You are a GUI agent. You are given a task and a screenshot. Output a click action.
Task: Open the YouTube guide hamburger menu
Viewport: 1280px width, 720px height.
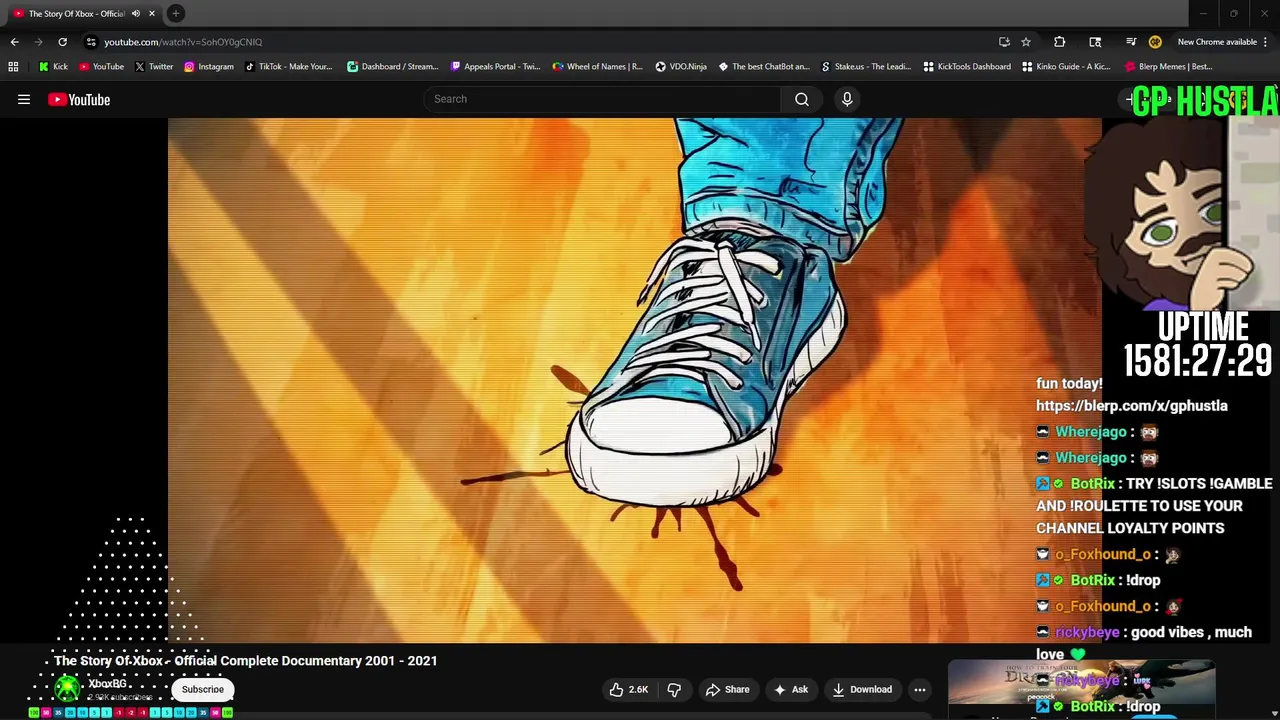coord(24,99)
